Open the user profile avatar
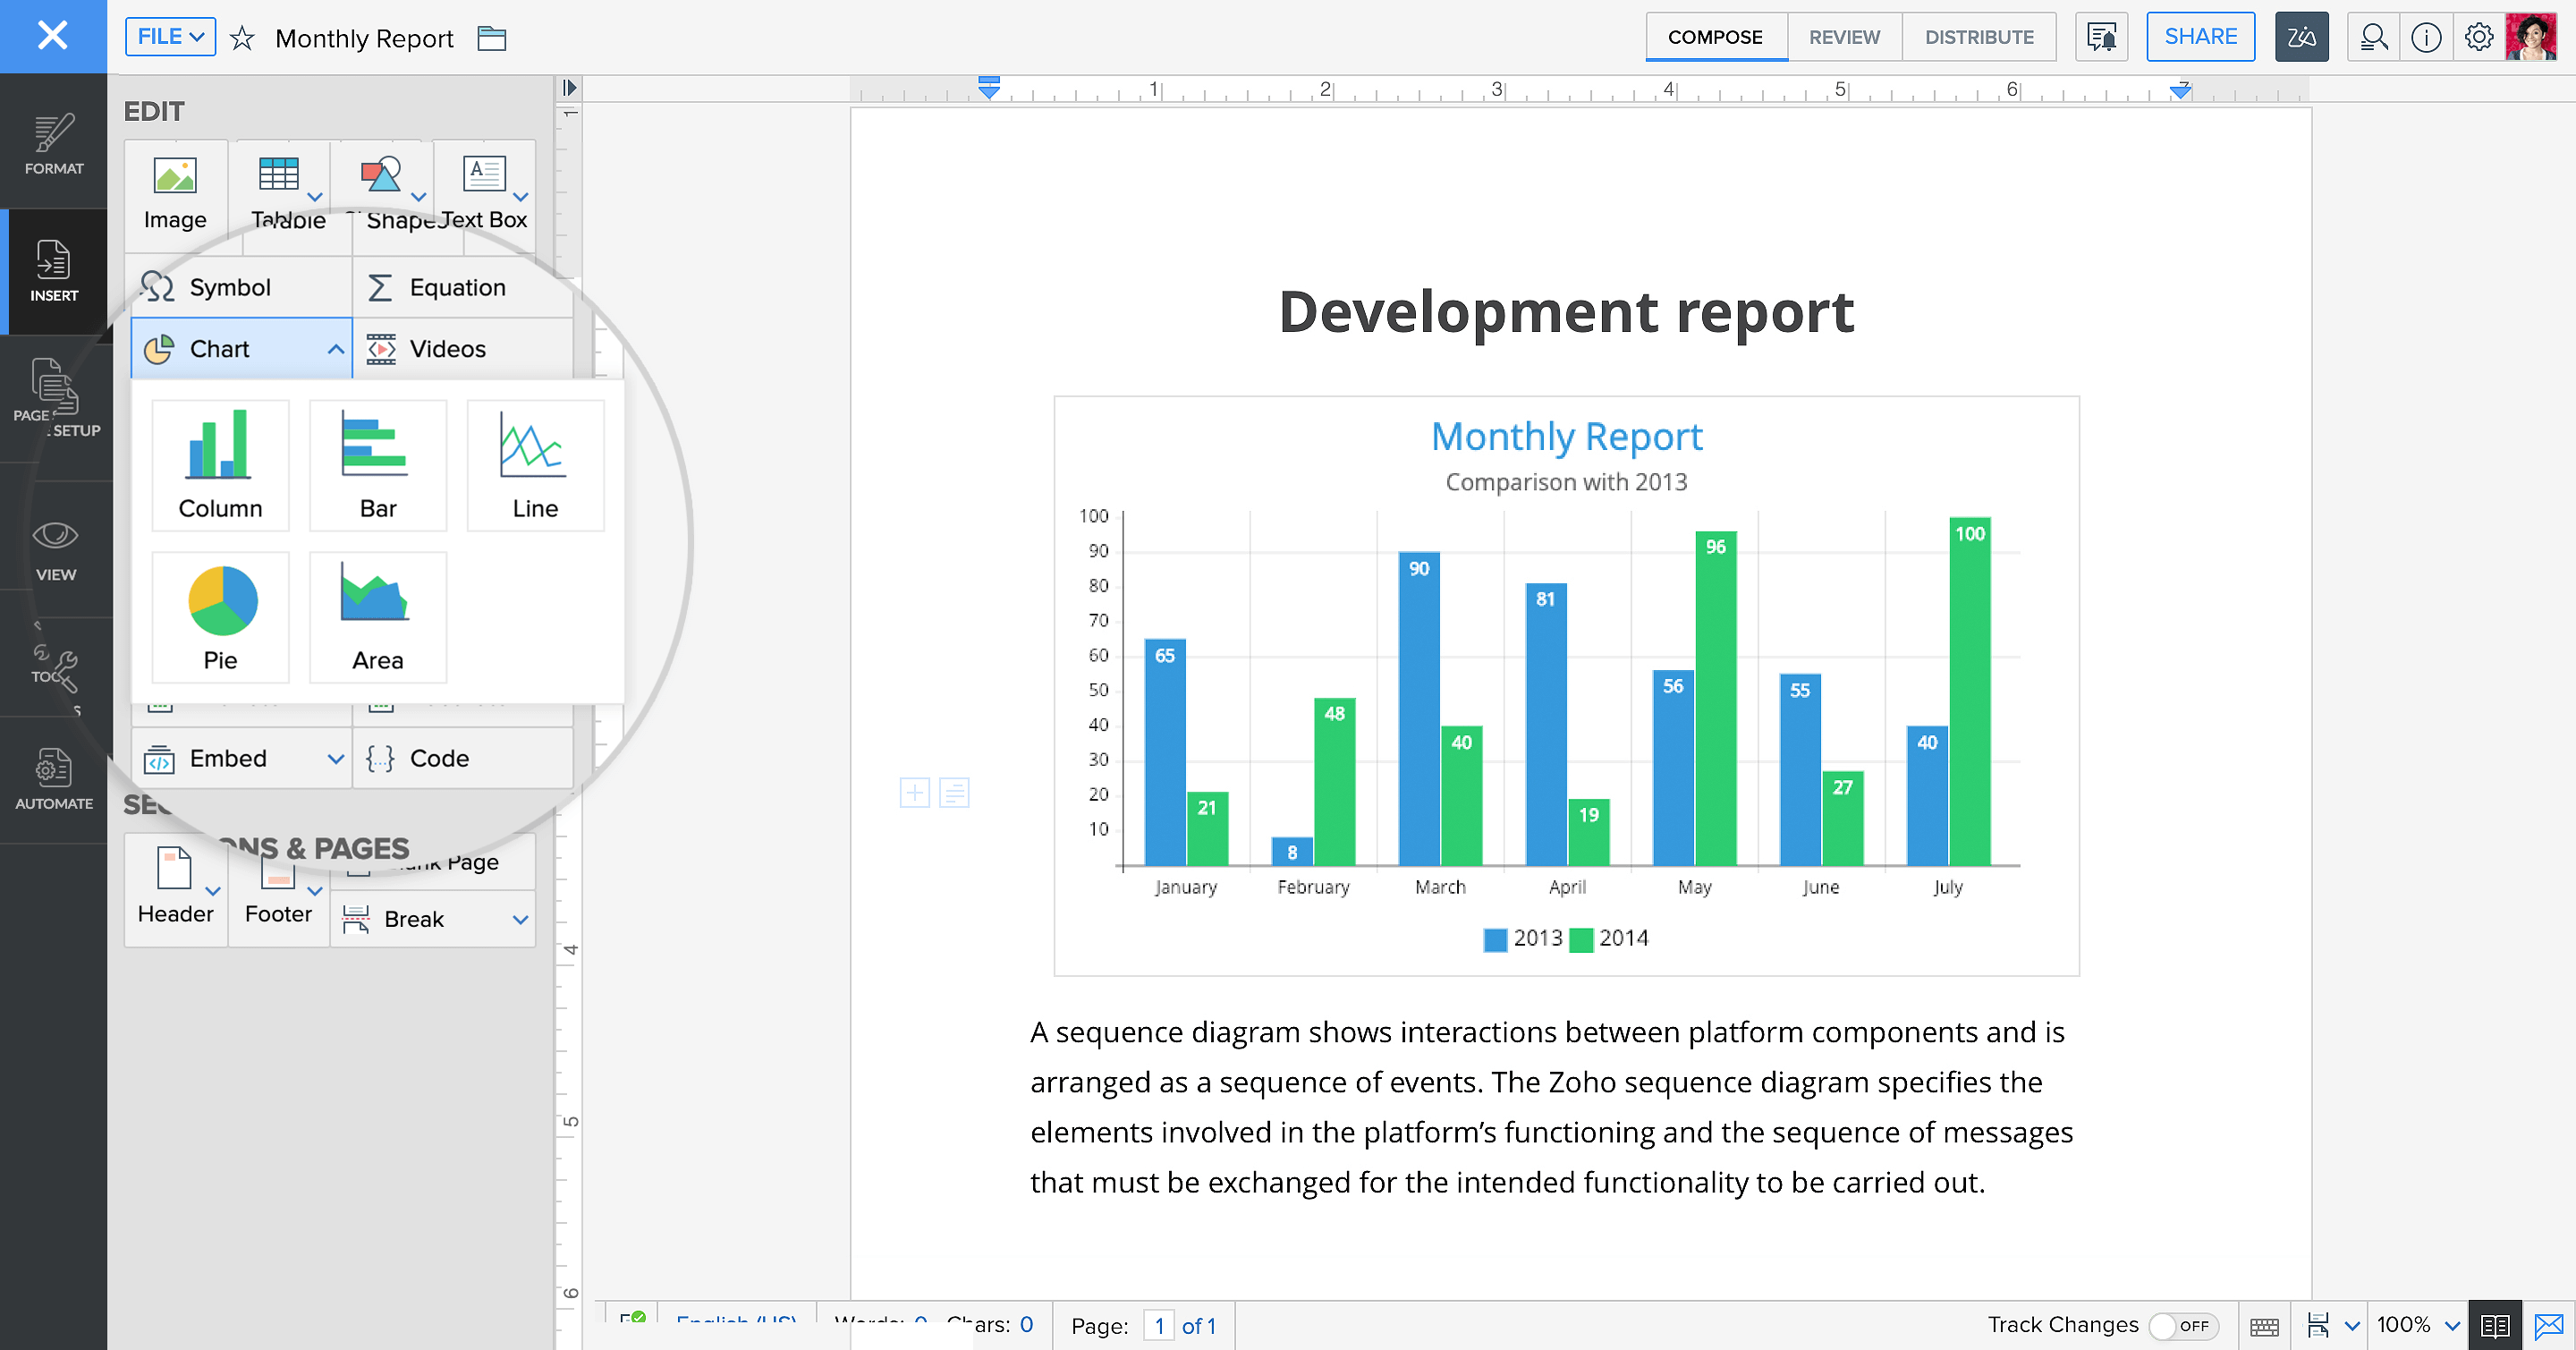 tap(2531, 37)
